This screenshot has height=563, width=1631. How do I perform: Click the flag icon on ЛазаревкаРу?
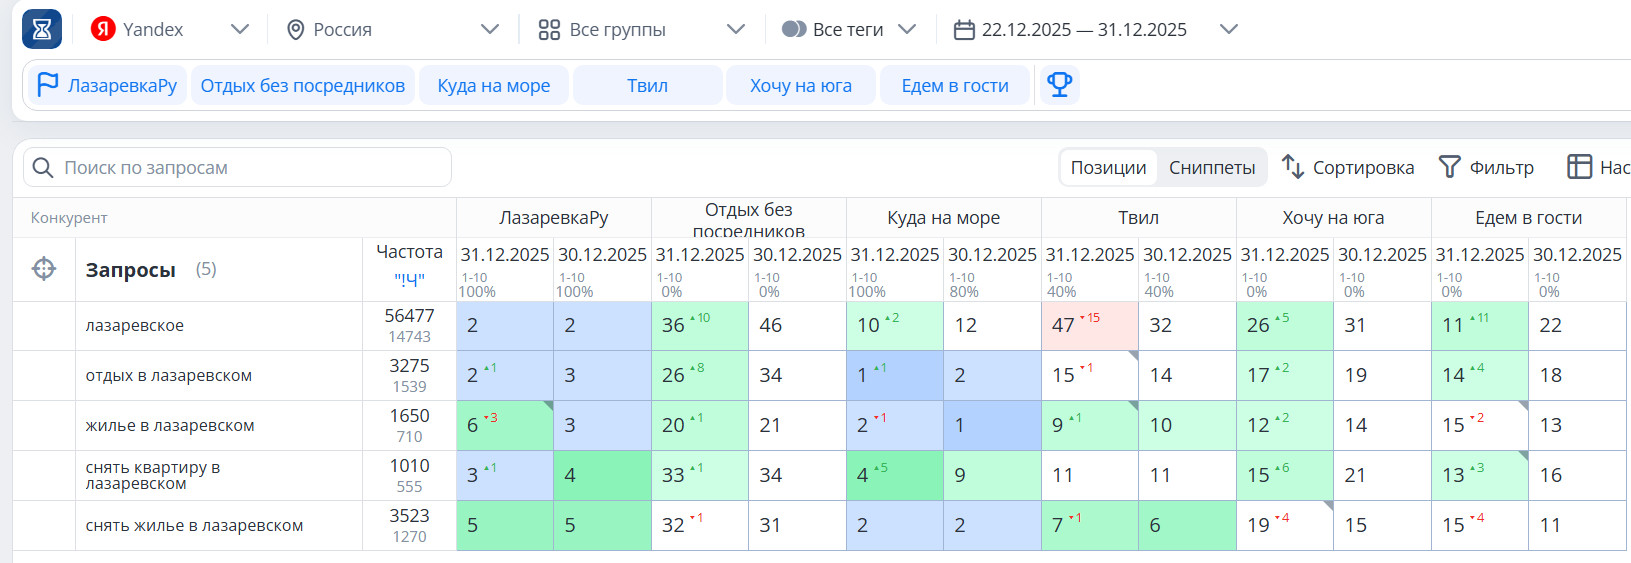coord(47,85)
